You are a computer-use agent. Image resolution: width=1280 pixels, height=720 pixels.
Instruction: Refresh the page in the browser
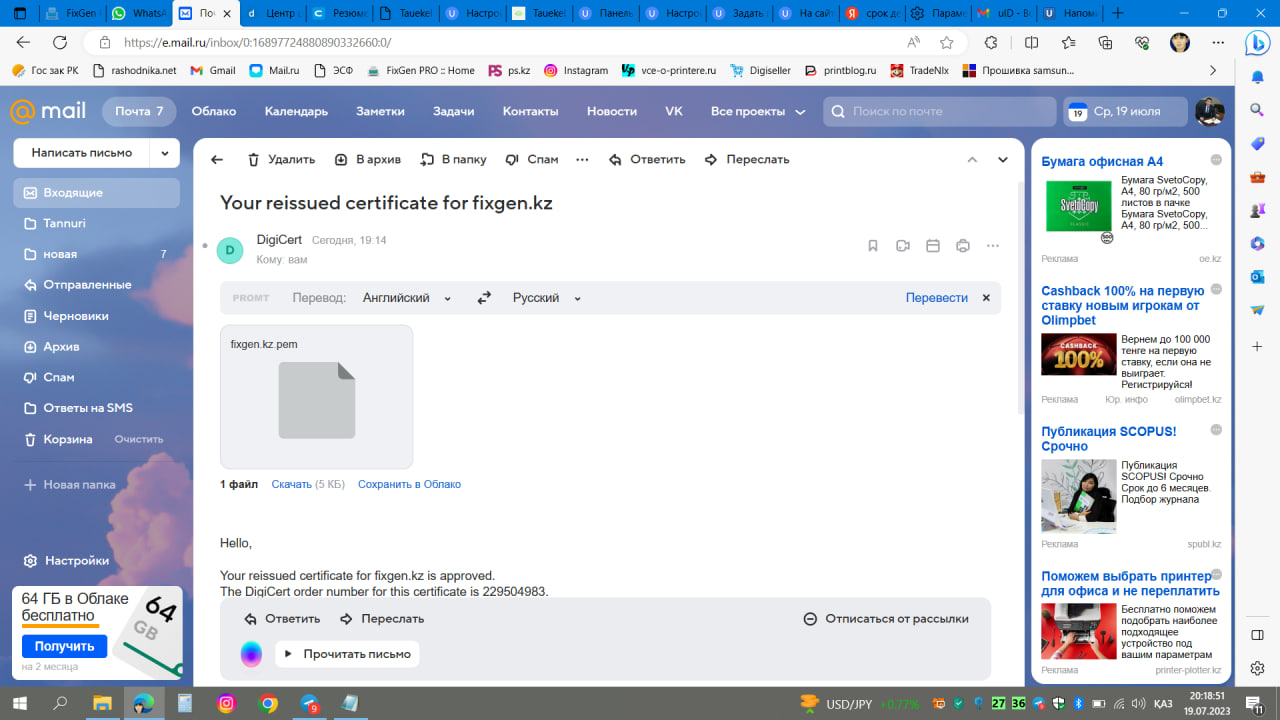click(60, 43)
